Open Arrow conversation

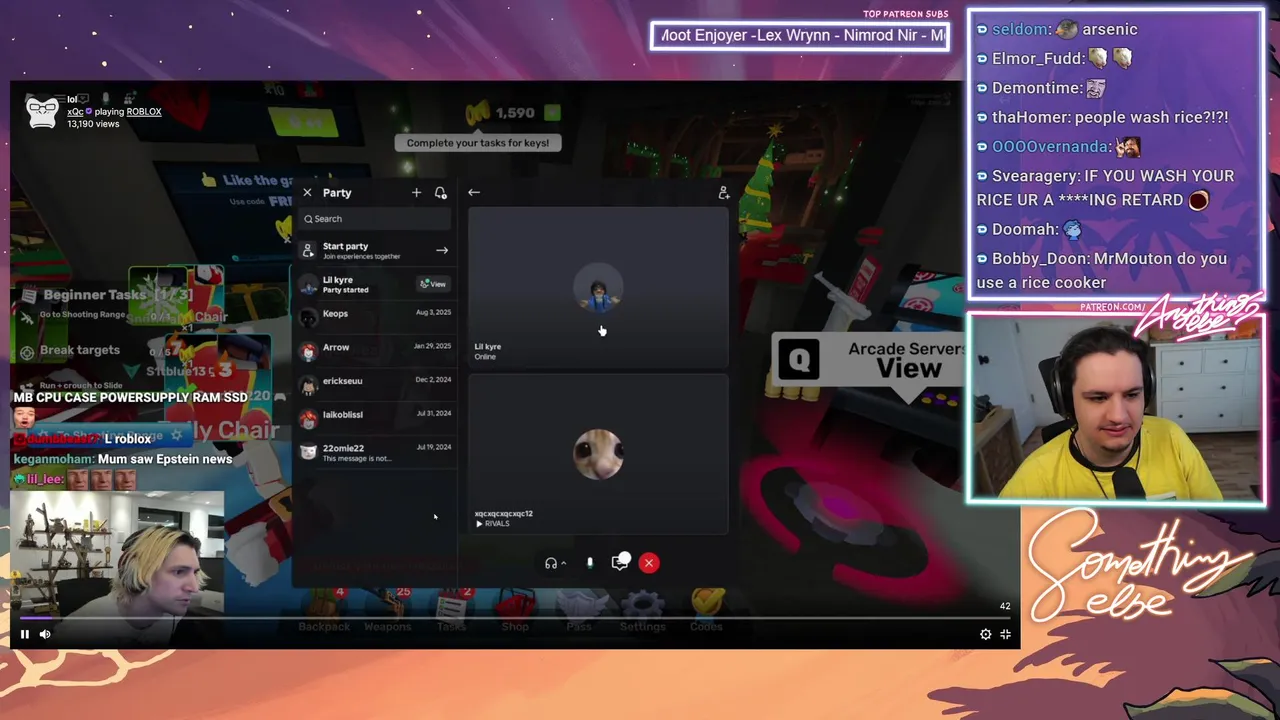pos(375,352)
